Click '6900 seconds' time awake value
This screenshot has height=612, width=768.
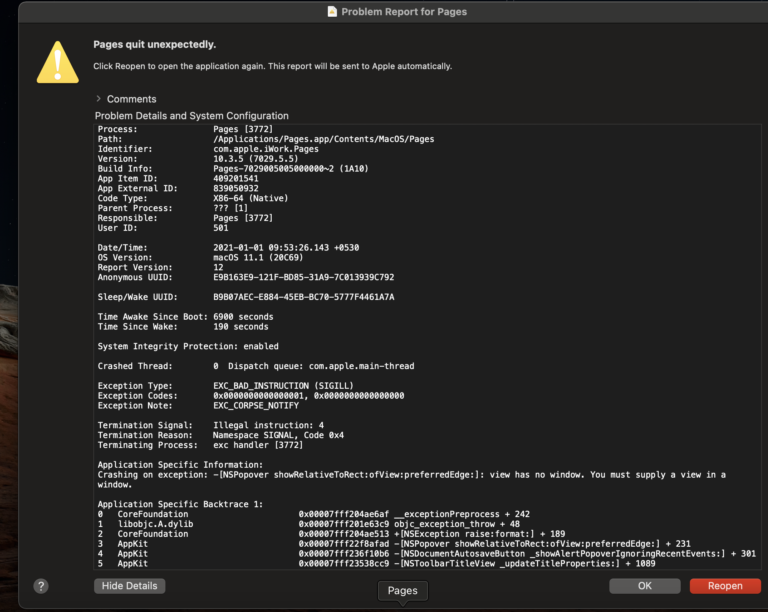pyautogui.click(x=243, y=317)
